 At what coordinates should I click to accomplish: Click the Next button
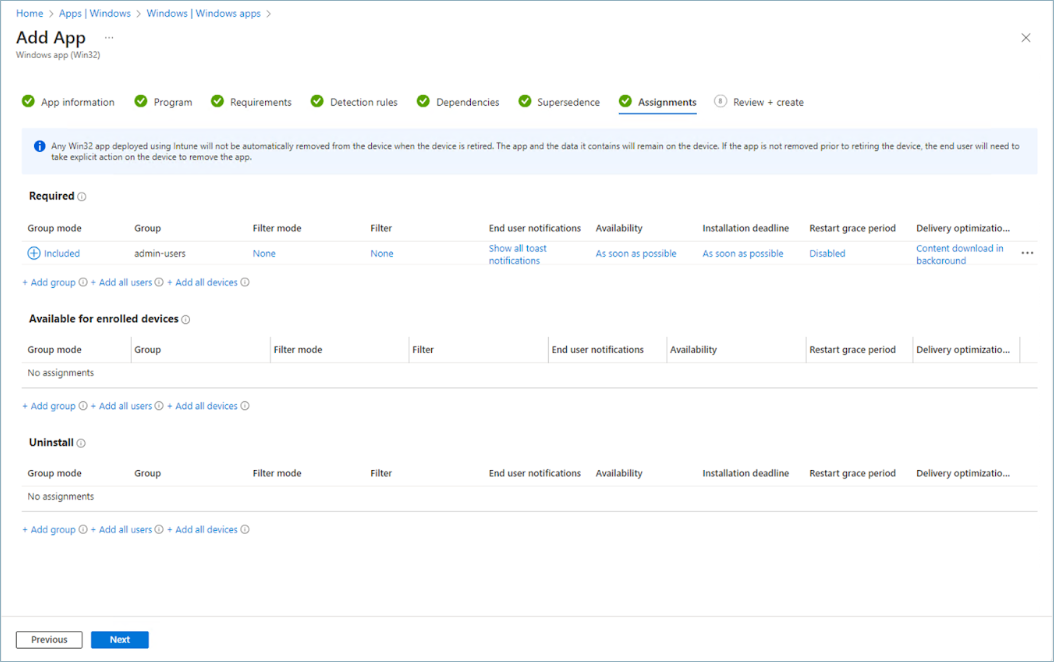(x=119, y=639)
